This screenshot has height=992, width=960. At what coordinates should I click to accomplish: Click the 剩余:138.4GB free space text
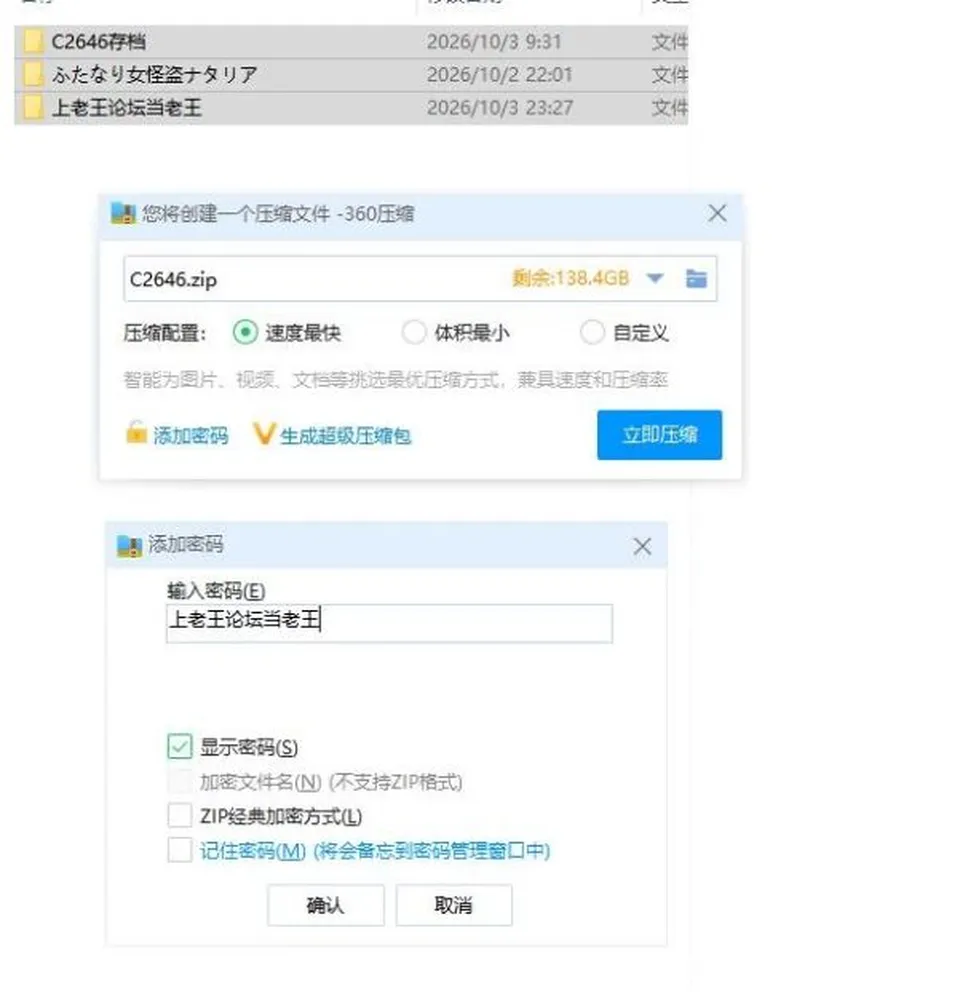click(570, 278)
